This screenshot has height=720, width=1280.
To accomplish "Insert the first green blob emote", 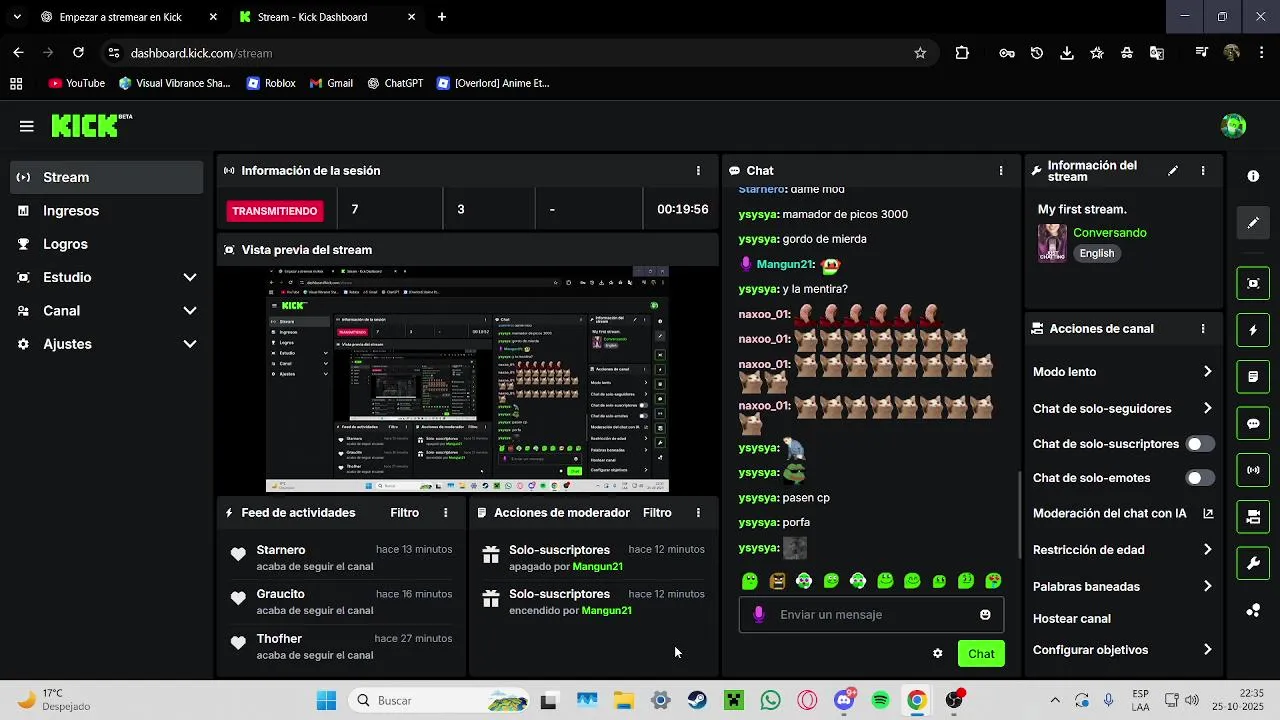I will [x=750, y=581].
